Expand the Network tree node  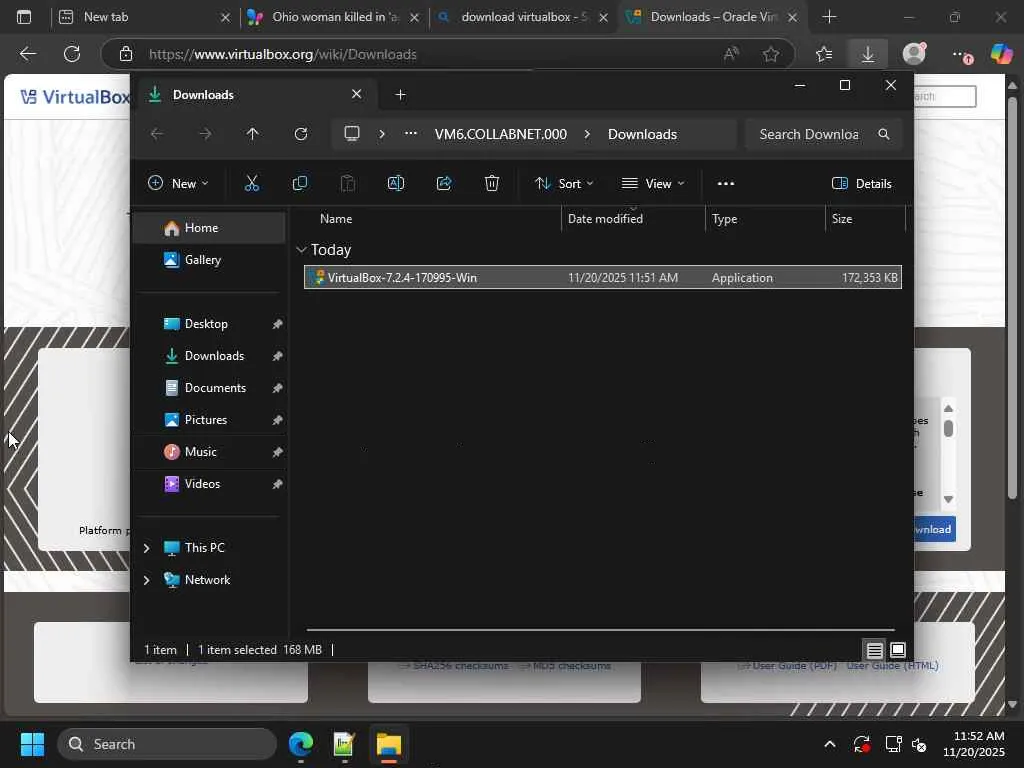[146, 580]
